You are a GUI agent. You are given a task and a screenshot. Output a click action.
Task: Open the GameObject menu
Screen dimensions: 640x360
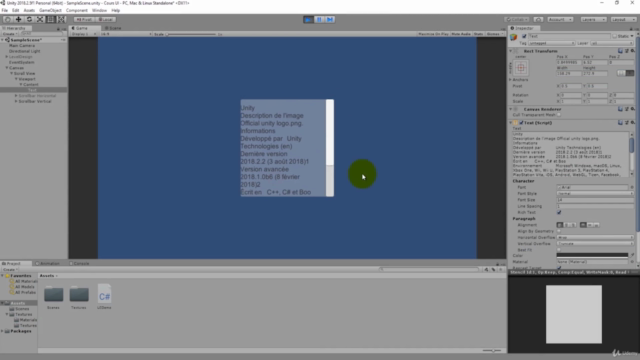coord(50,10)
